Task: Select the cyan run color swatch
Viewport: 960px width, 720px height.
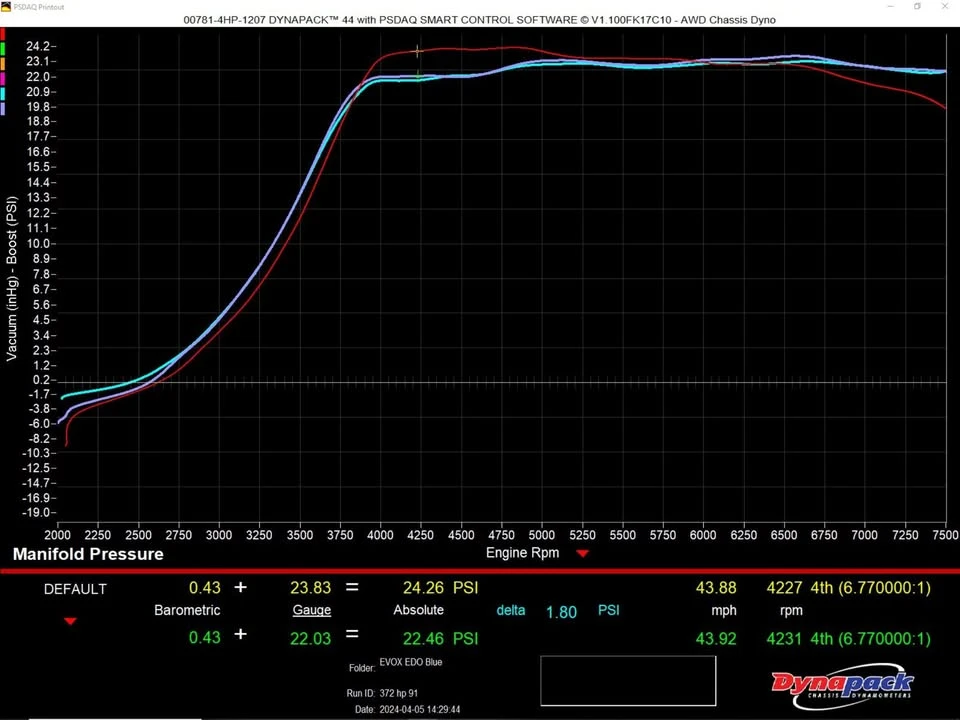Action: (x=2, y=94)
